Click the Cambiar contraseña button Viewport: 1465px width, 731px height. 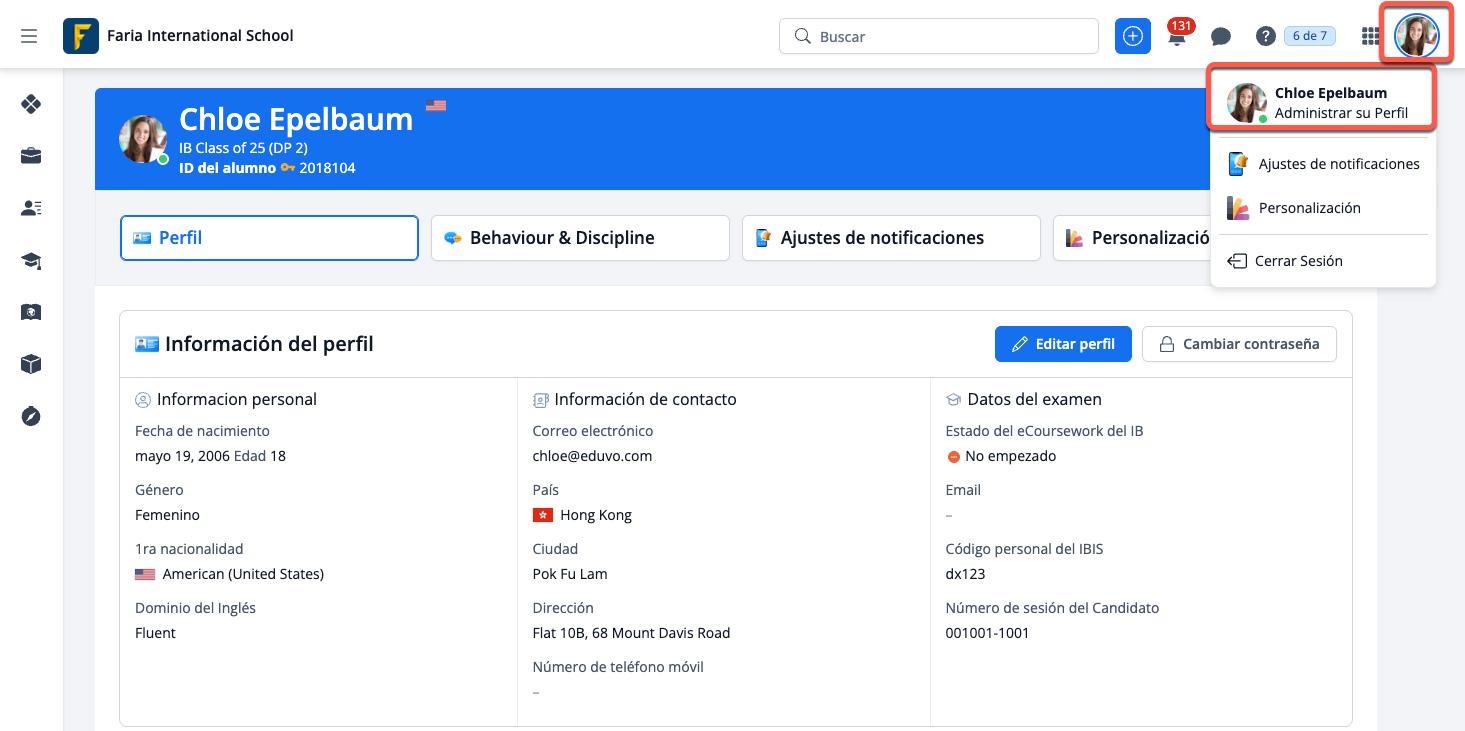point(1239,344)
